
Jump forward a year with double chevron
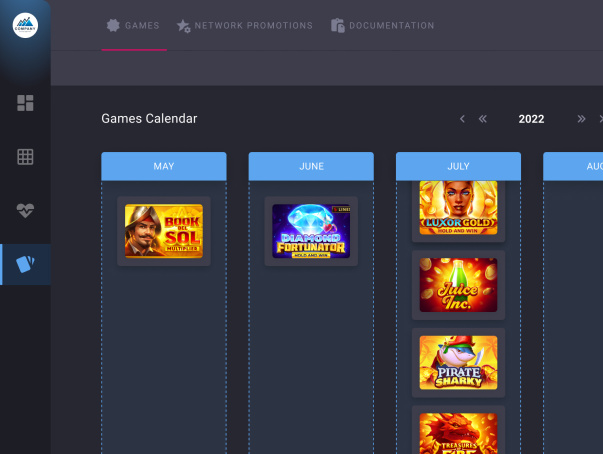coord(581,119)
